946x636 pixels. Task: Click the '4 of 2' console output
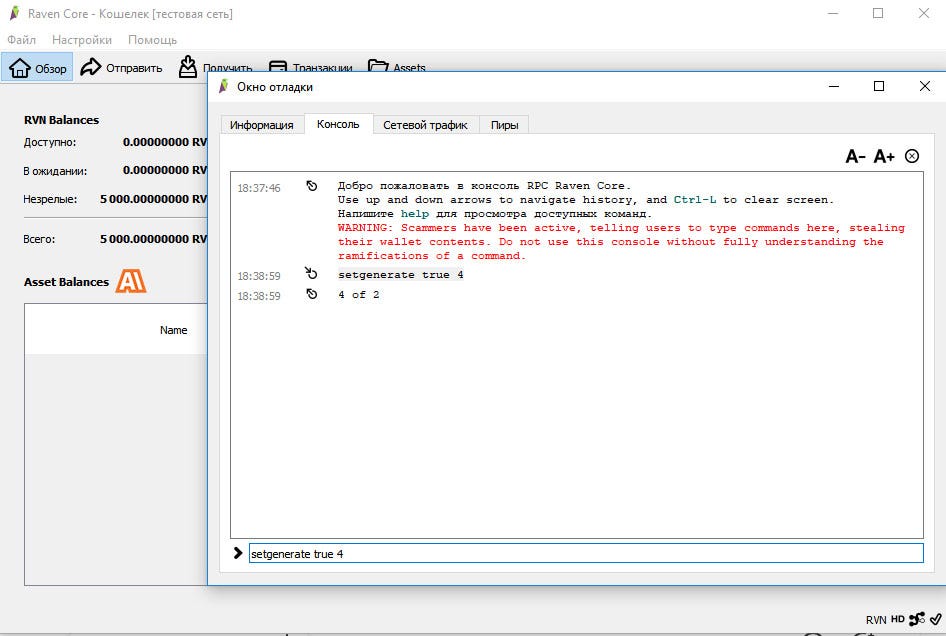[358, 294]
